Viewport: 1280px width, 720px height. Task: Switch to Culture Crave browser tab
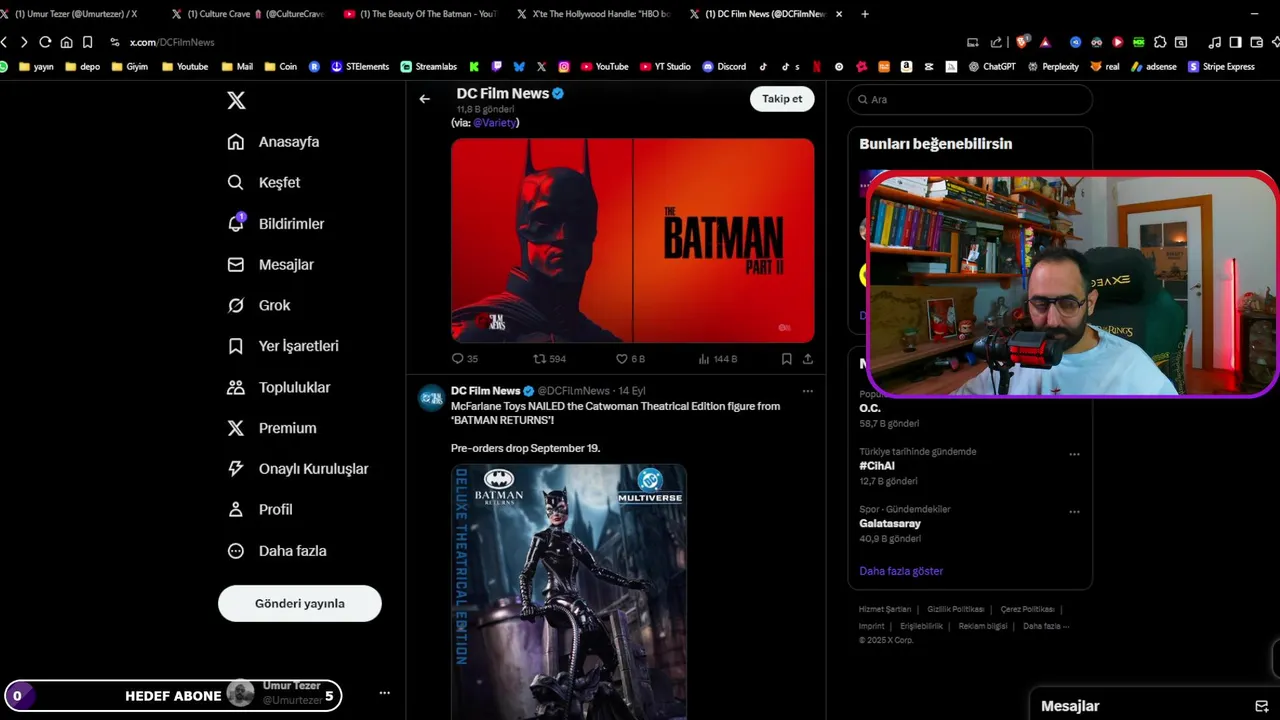(248, 14)
